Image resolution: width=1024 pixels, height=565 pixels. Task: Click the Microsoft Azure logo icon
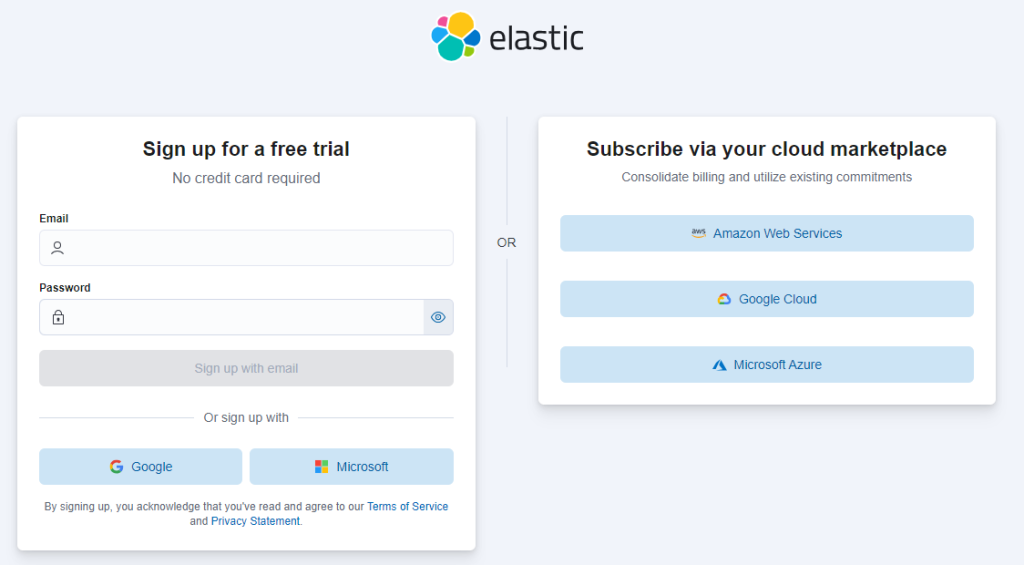point(719,365)
